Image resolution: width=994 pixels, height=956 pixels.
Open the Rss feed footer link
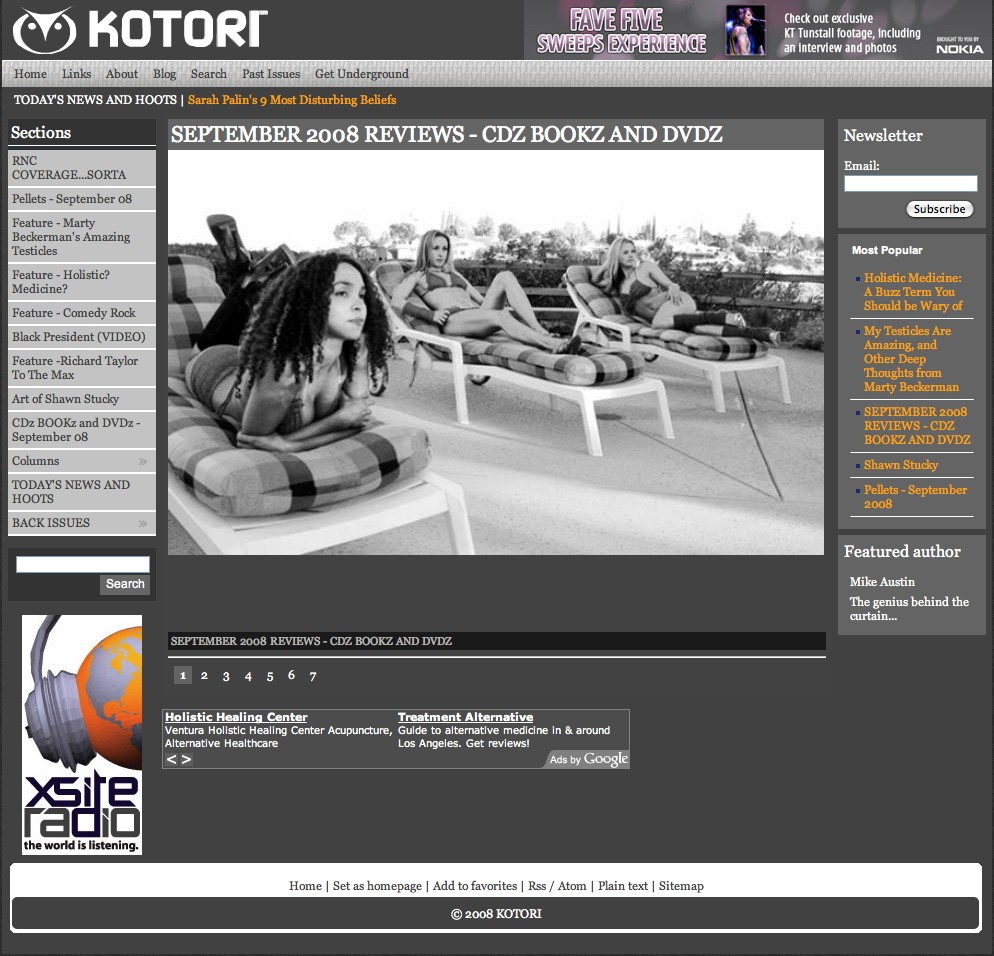(x=537, y=886)
